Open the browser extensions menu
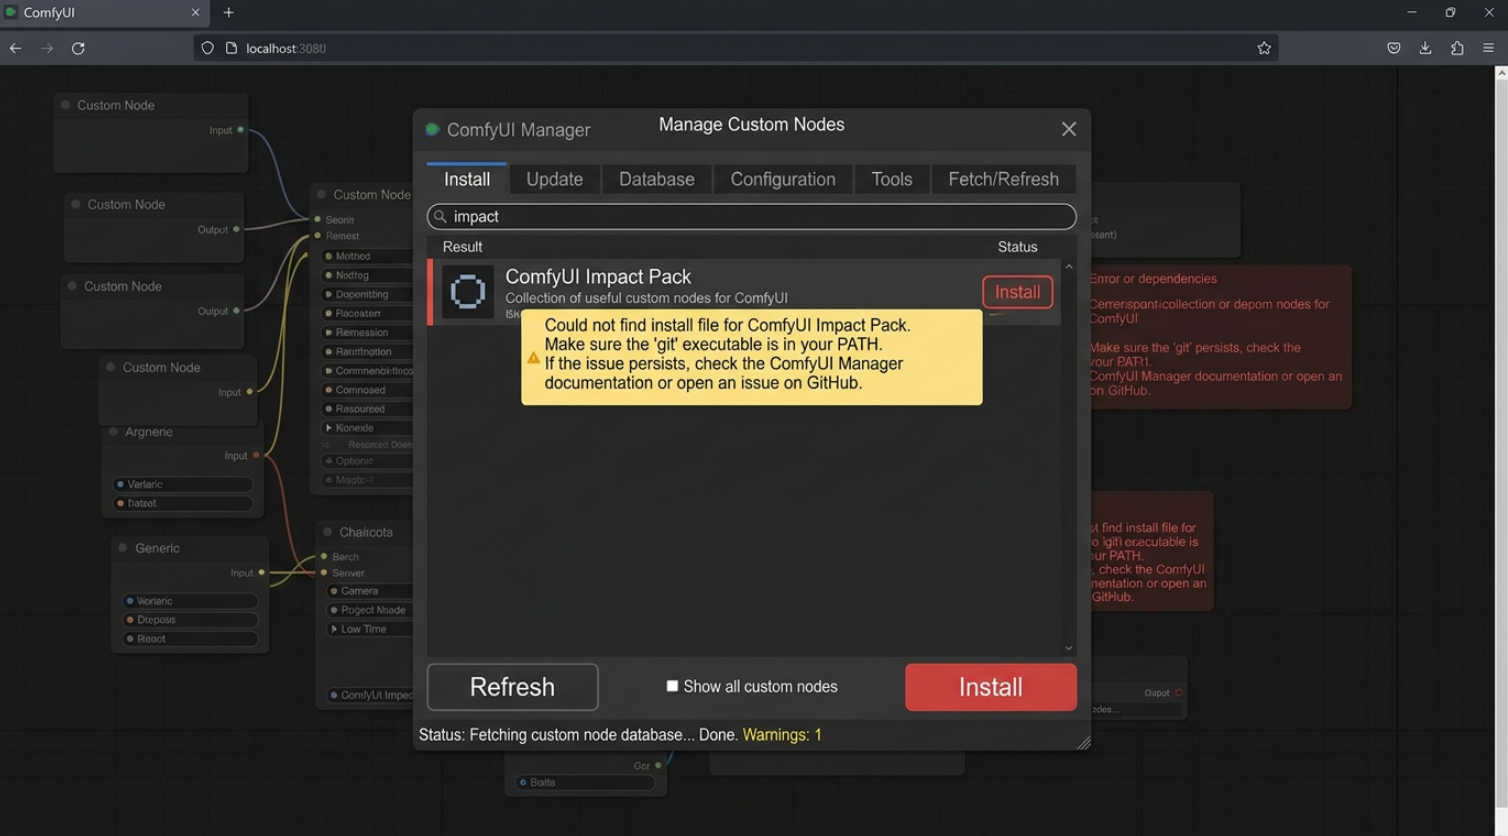The height and width of the screenshot is (836, 1508). 1457,48
